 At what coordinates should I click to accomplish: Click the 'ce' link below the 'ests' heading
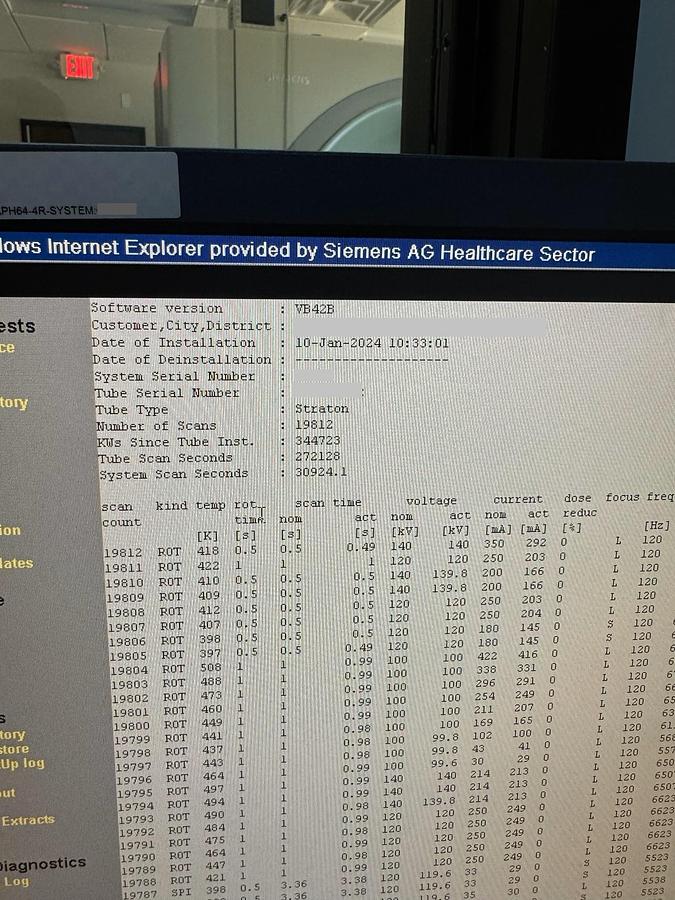(7, 348)
